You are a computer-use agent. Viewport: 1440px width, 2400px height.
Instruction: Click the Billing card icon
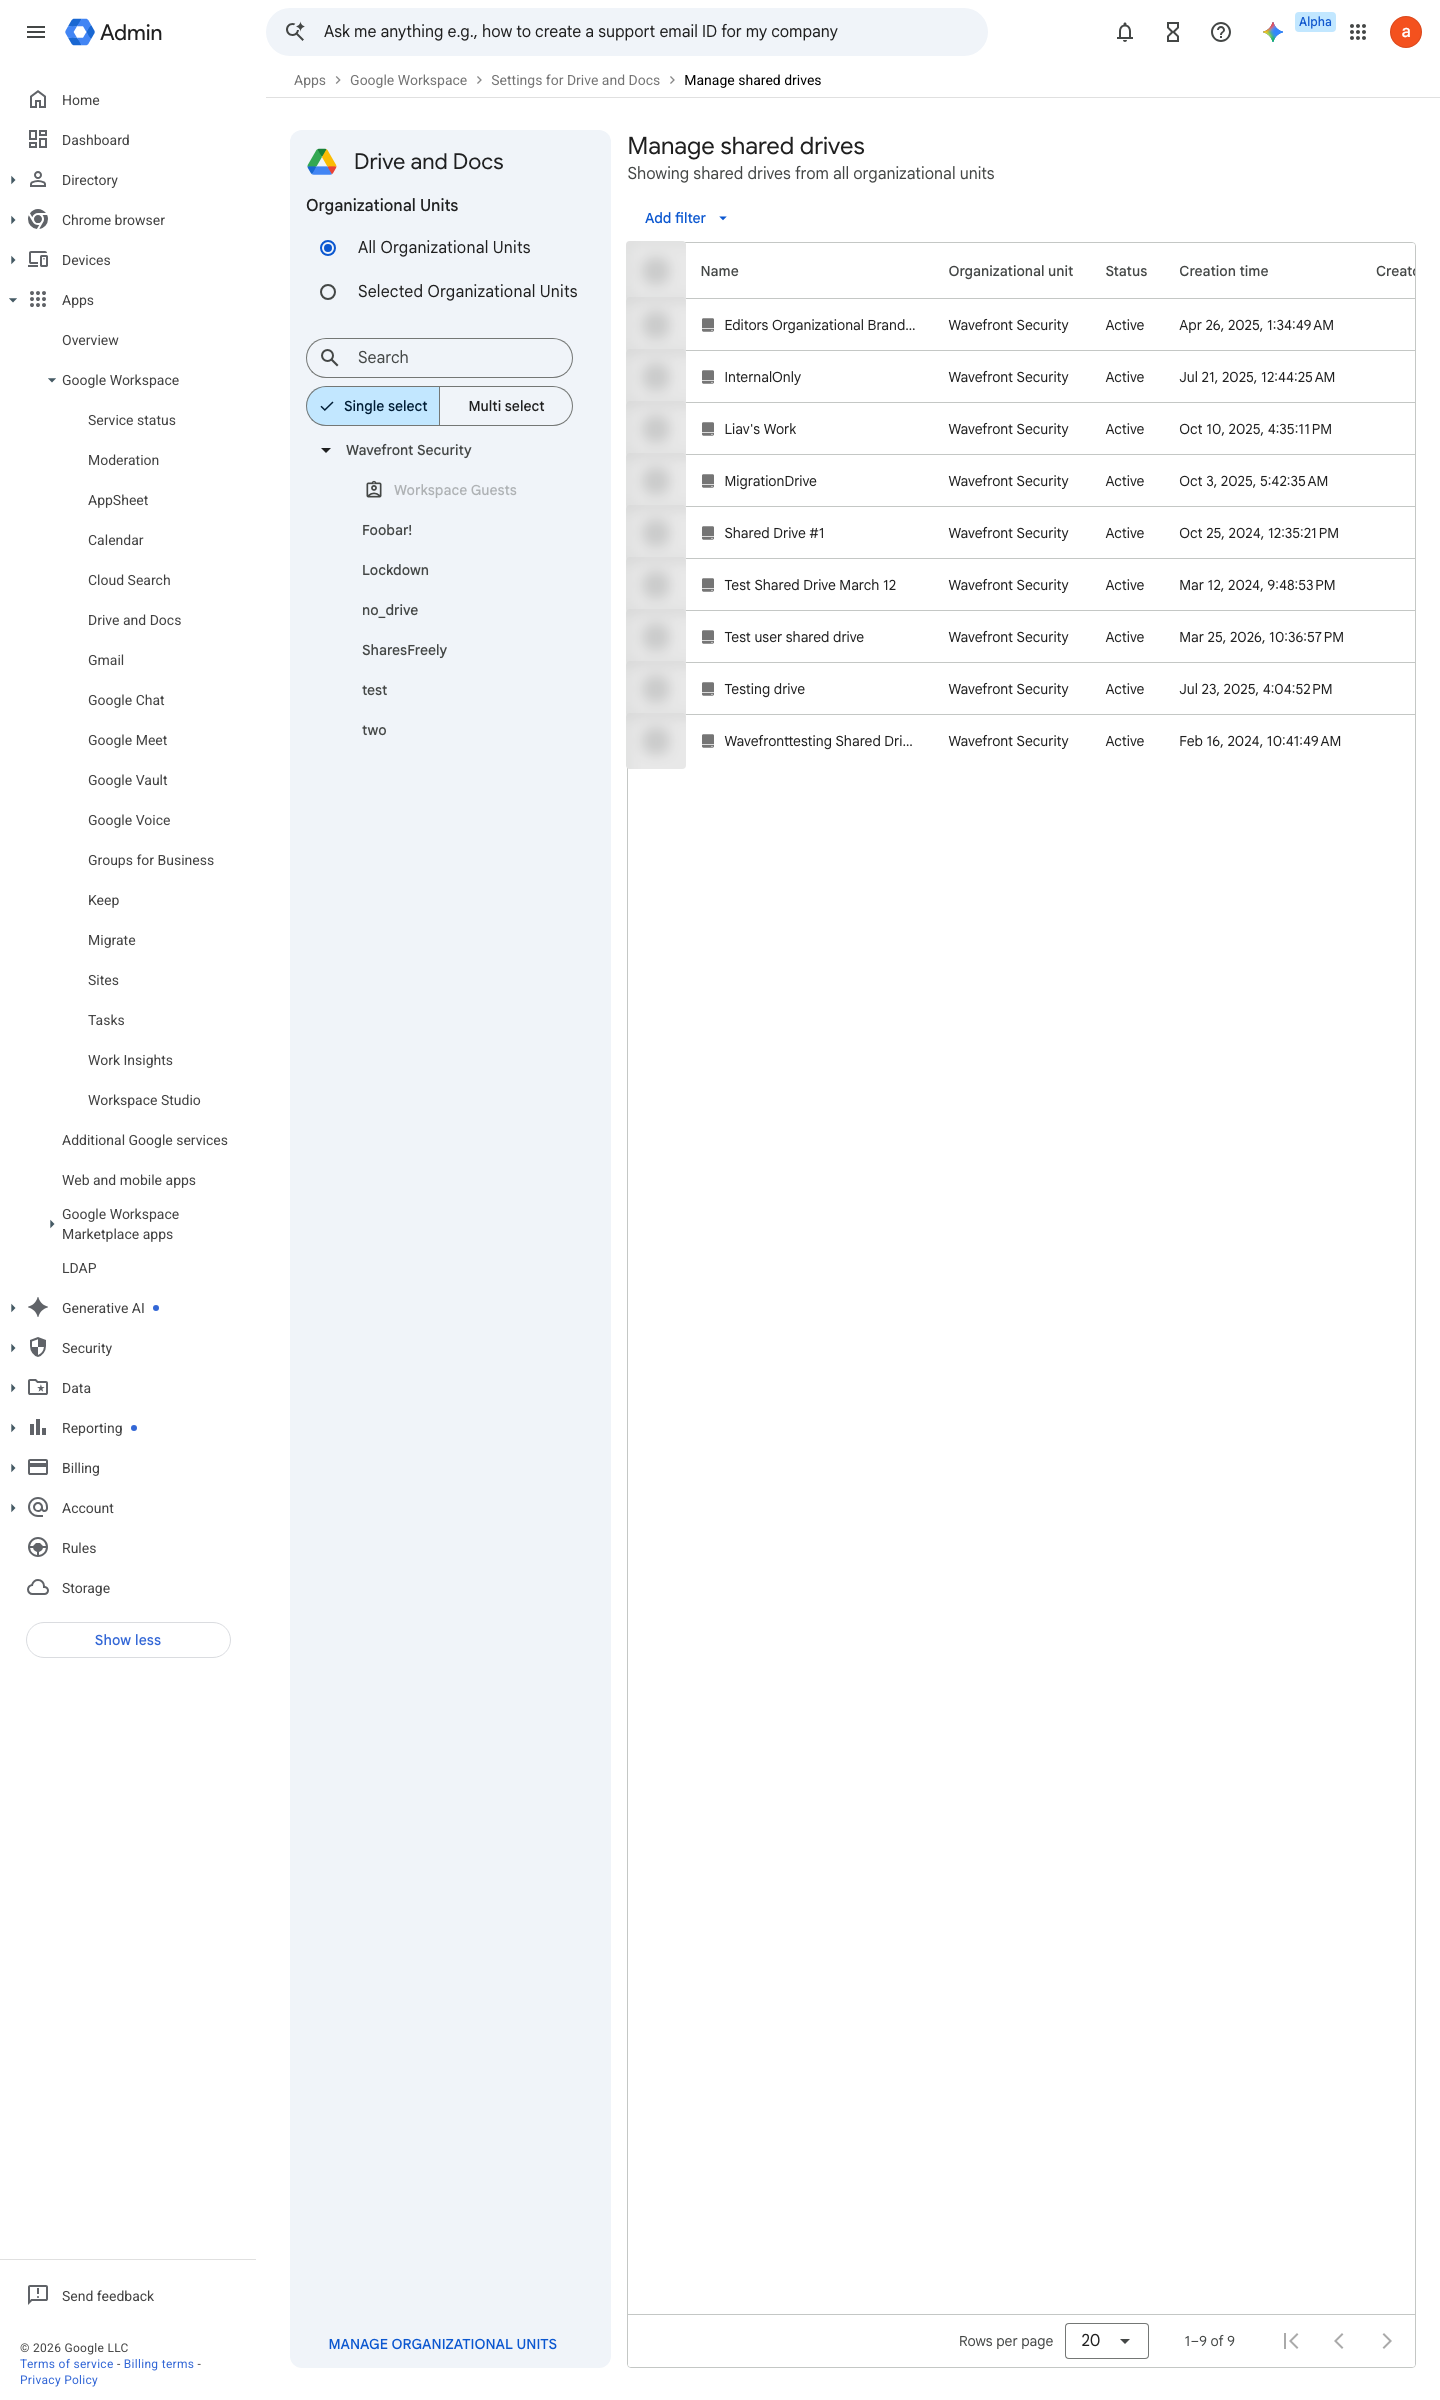[38, 1468]
